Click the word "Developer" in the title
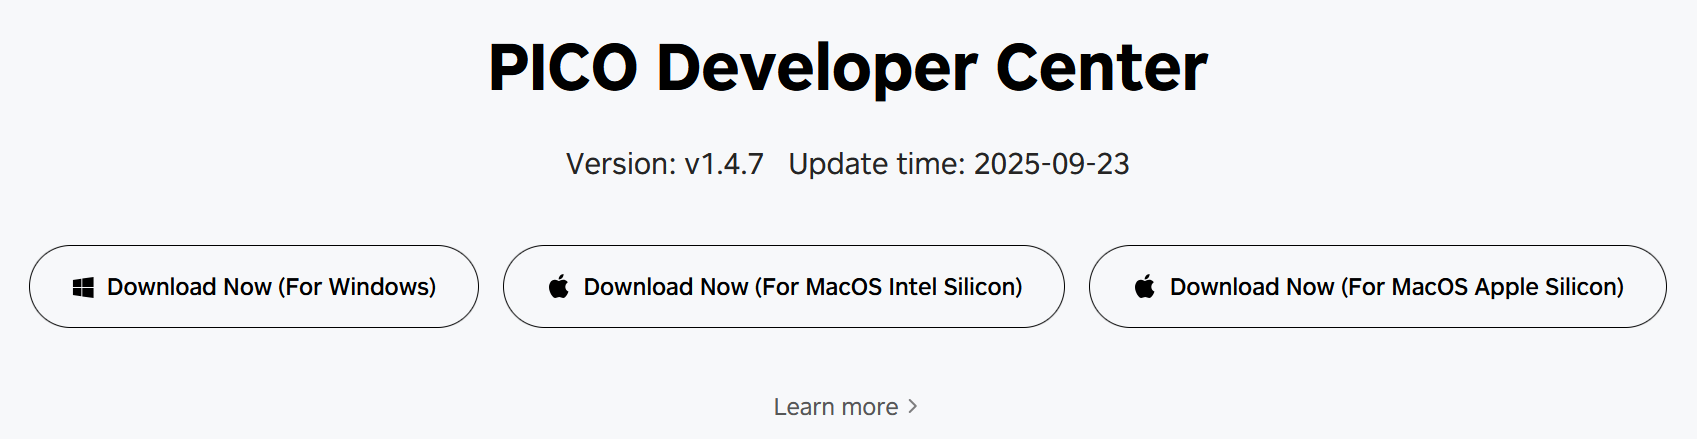The height and width of the screenshot is (439, 1697). (x=817, y=68)
